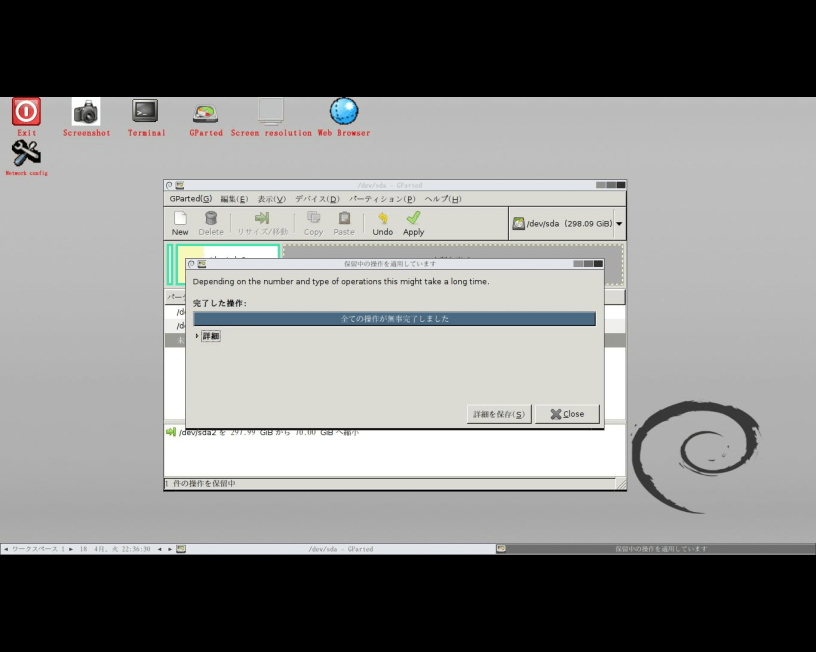Click the status bar pending operations text
The height and width of the screenshot is (652, 816).
coord(200,483)
